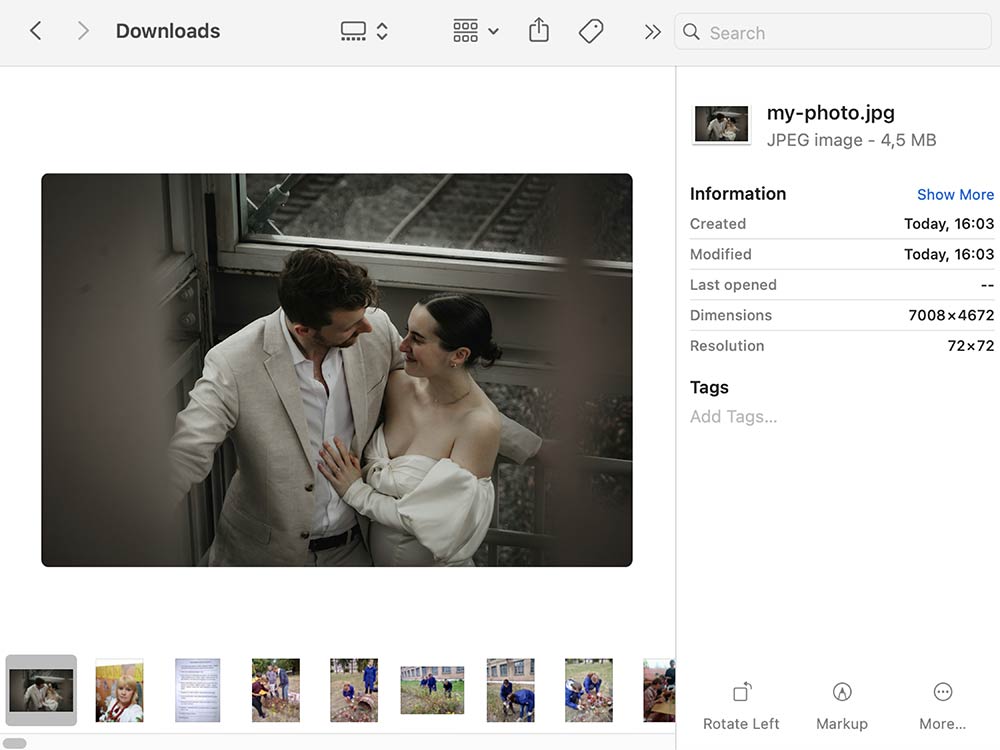Expand the group-by dropdown chevron
Viewport: 1000px width, 750px height.
494,31
